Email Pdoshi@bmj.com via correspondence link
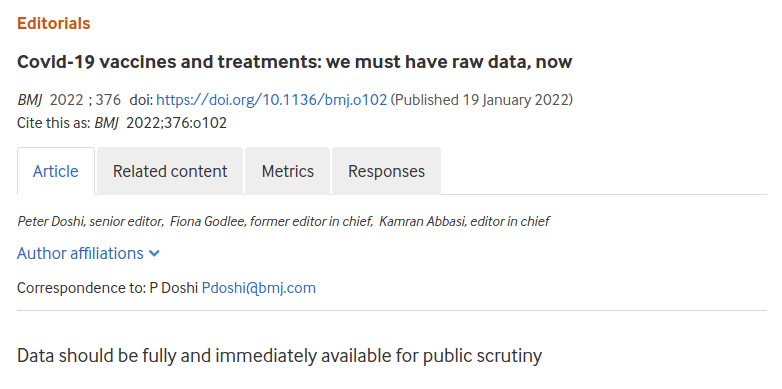782x389 pixels. [x=258, y=288]
